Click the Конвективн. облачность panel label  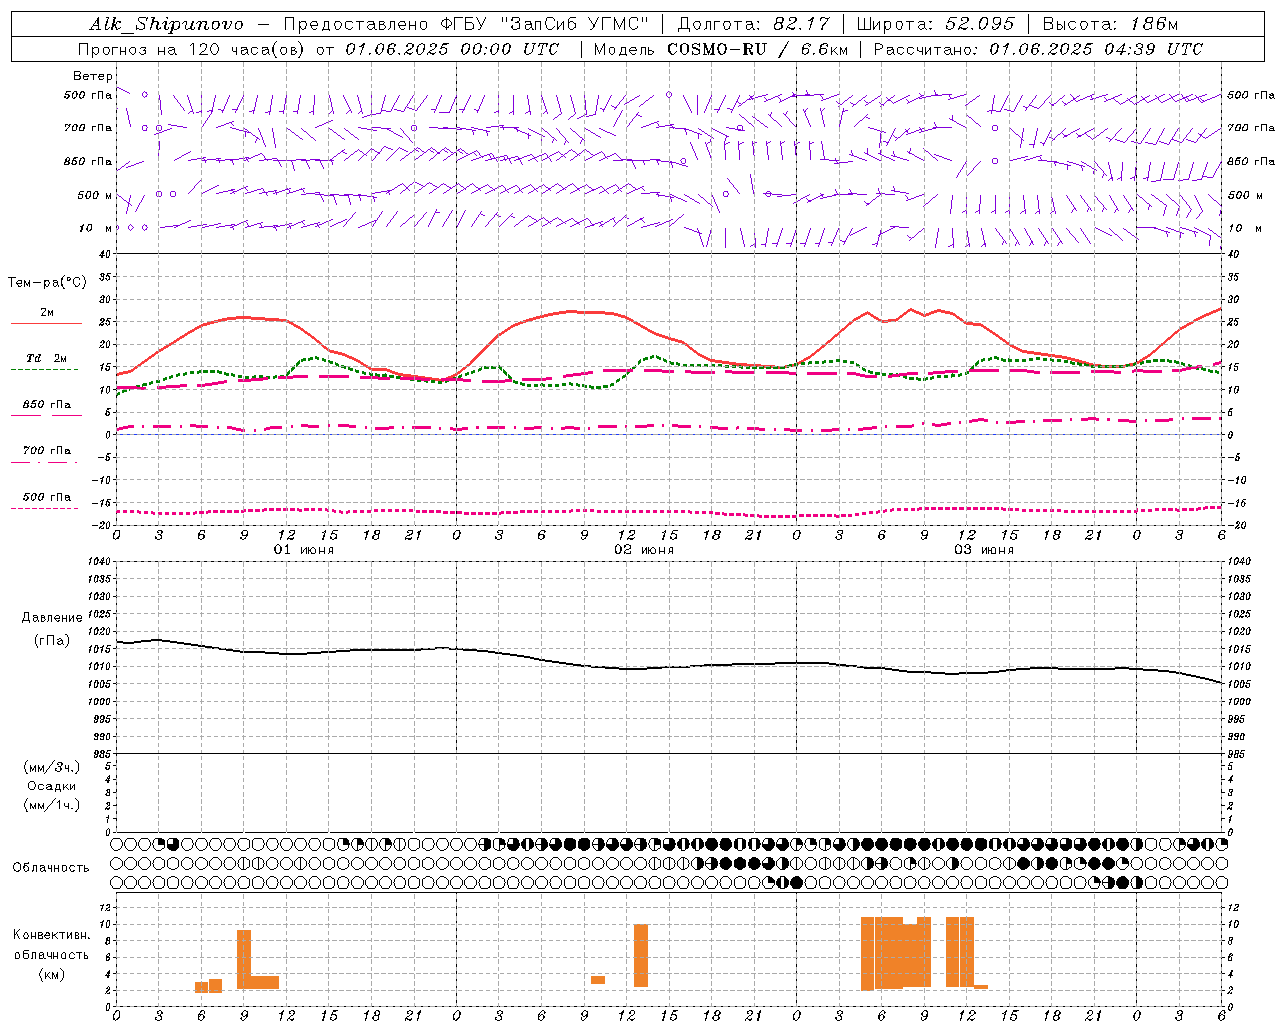(51, 945)
